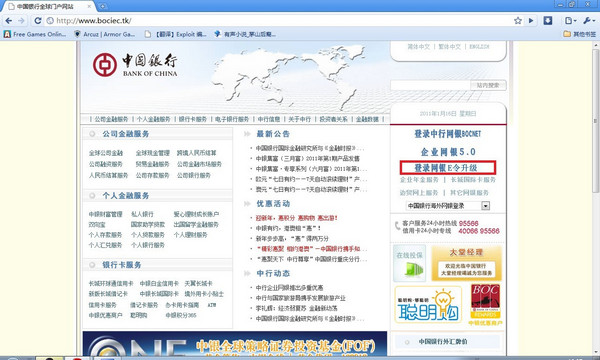The width and height of the screenshot is (600, 360).
Task: Click the 登录中行网银BOCNET login link
Action: tap(448, 134)
